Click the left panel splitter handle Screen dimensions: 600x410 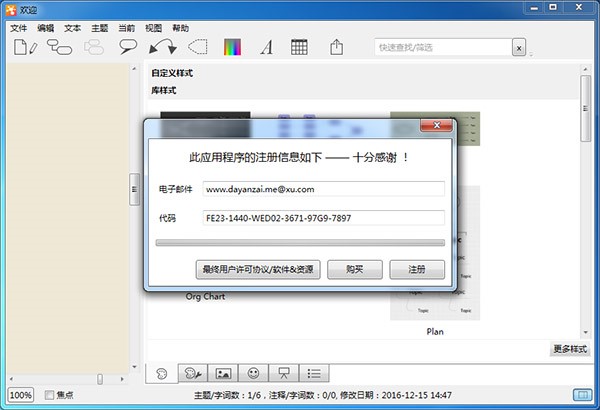(x=134, y=189)
